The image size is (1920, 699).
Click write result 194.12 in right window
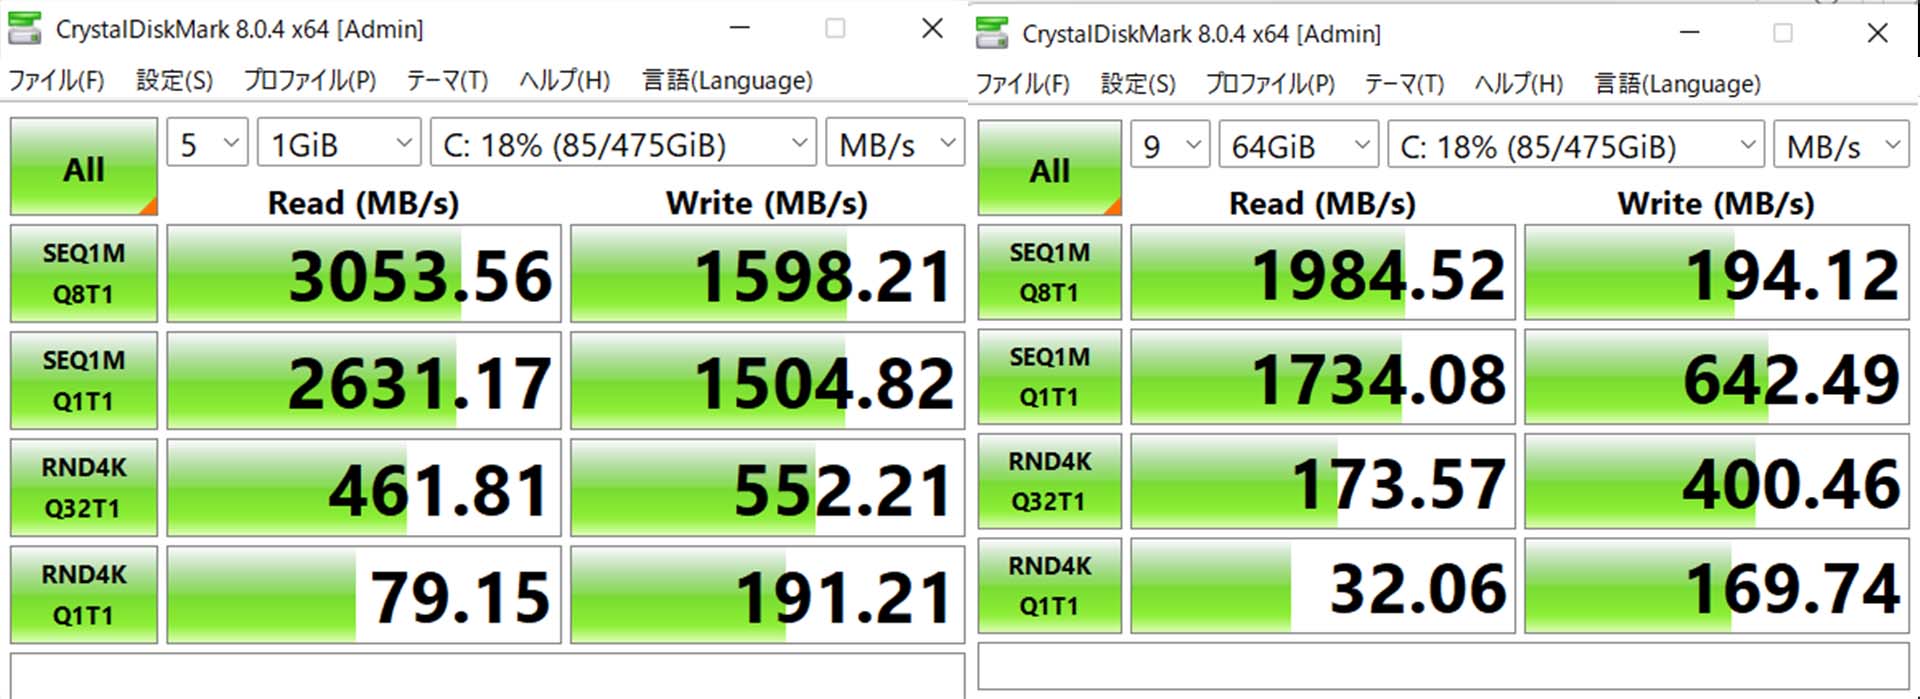pyautogui.click(x=1717, y=272)
